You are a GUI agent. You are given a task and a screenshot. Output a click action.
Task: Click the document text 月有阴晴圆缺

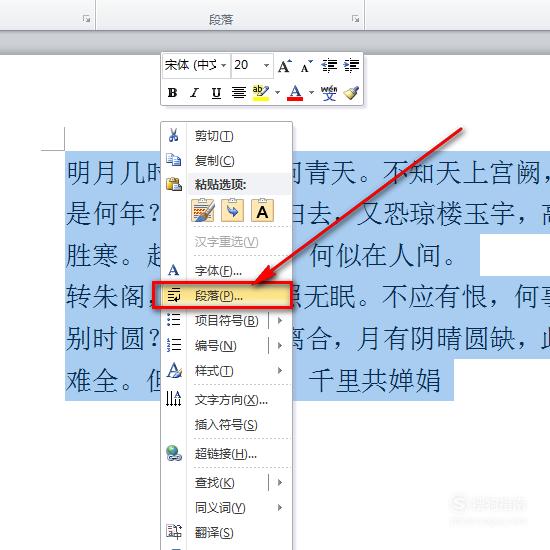tap(435, 338)
